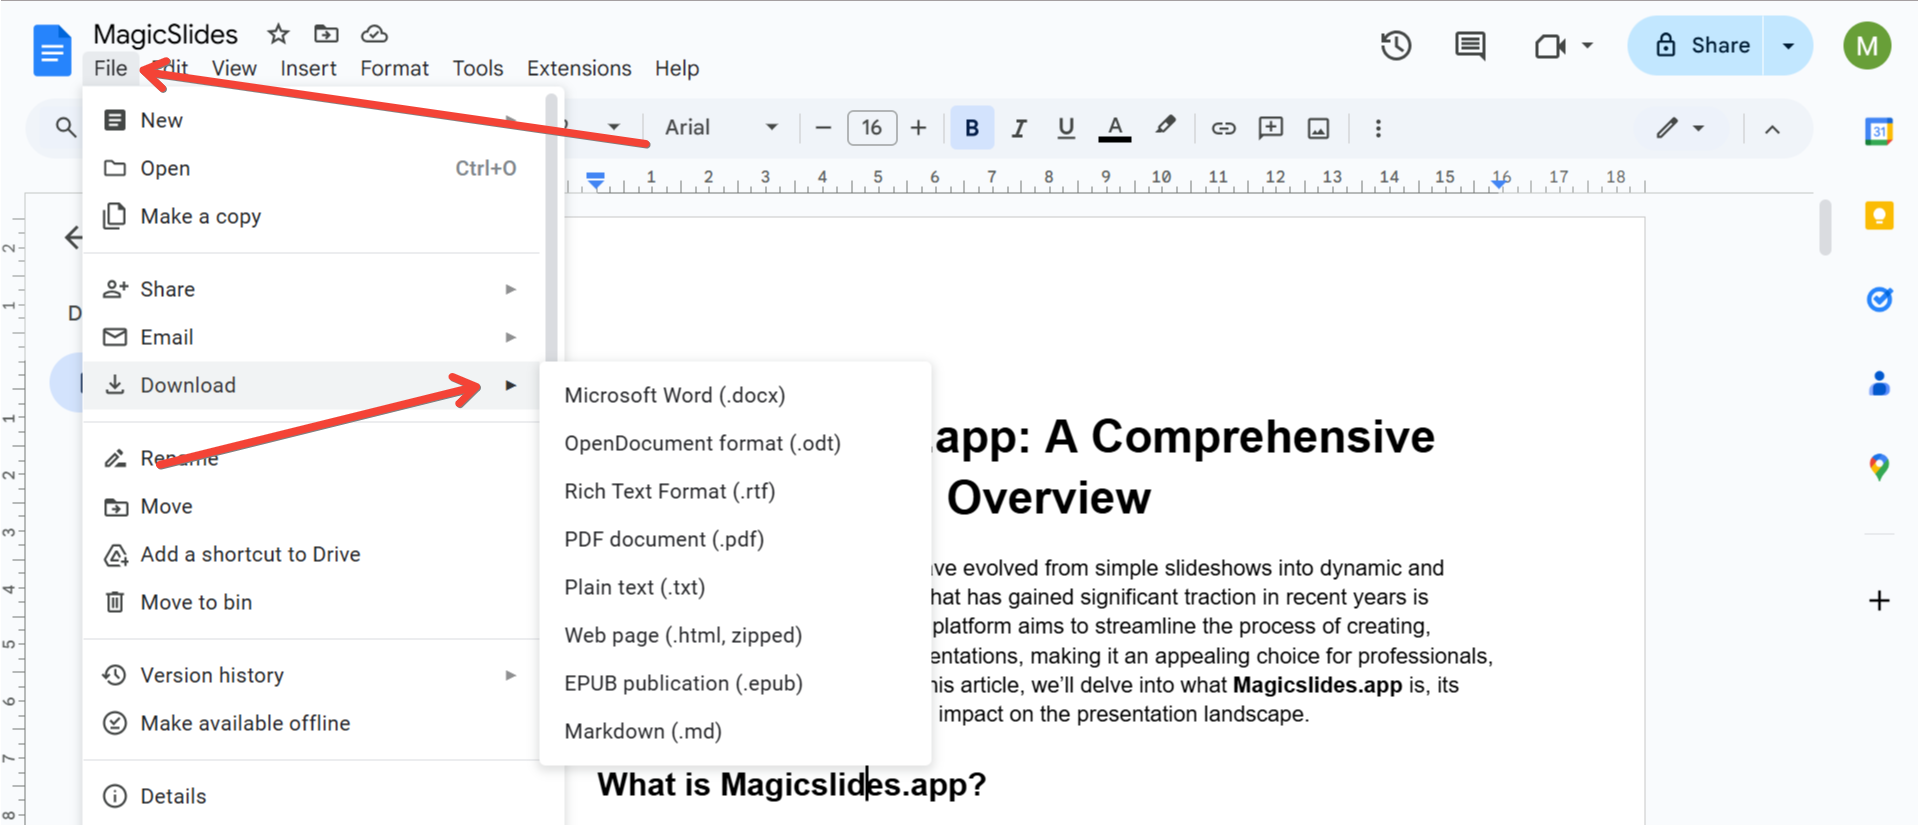Open the editing mode pencil dropdown

click(x=1679, y=128)
